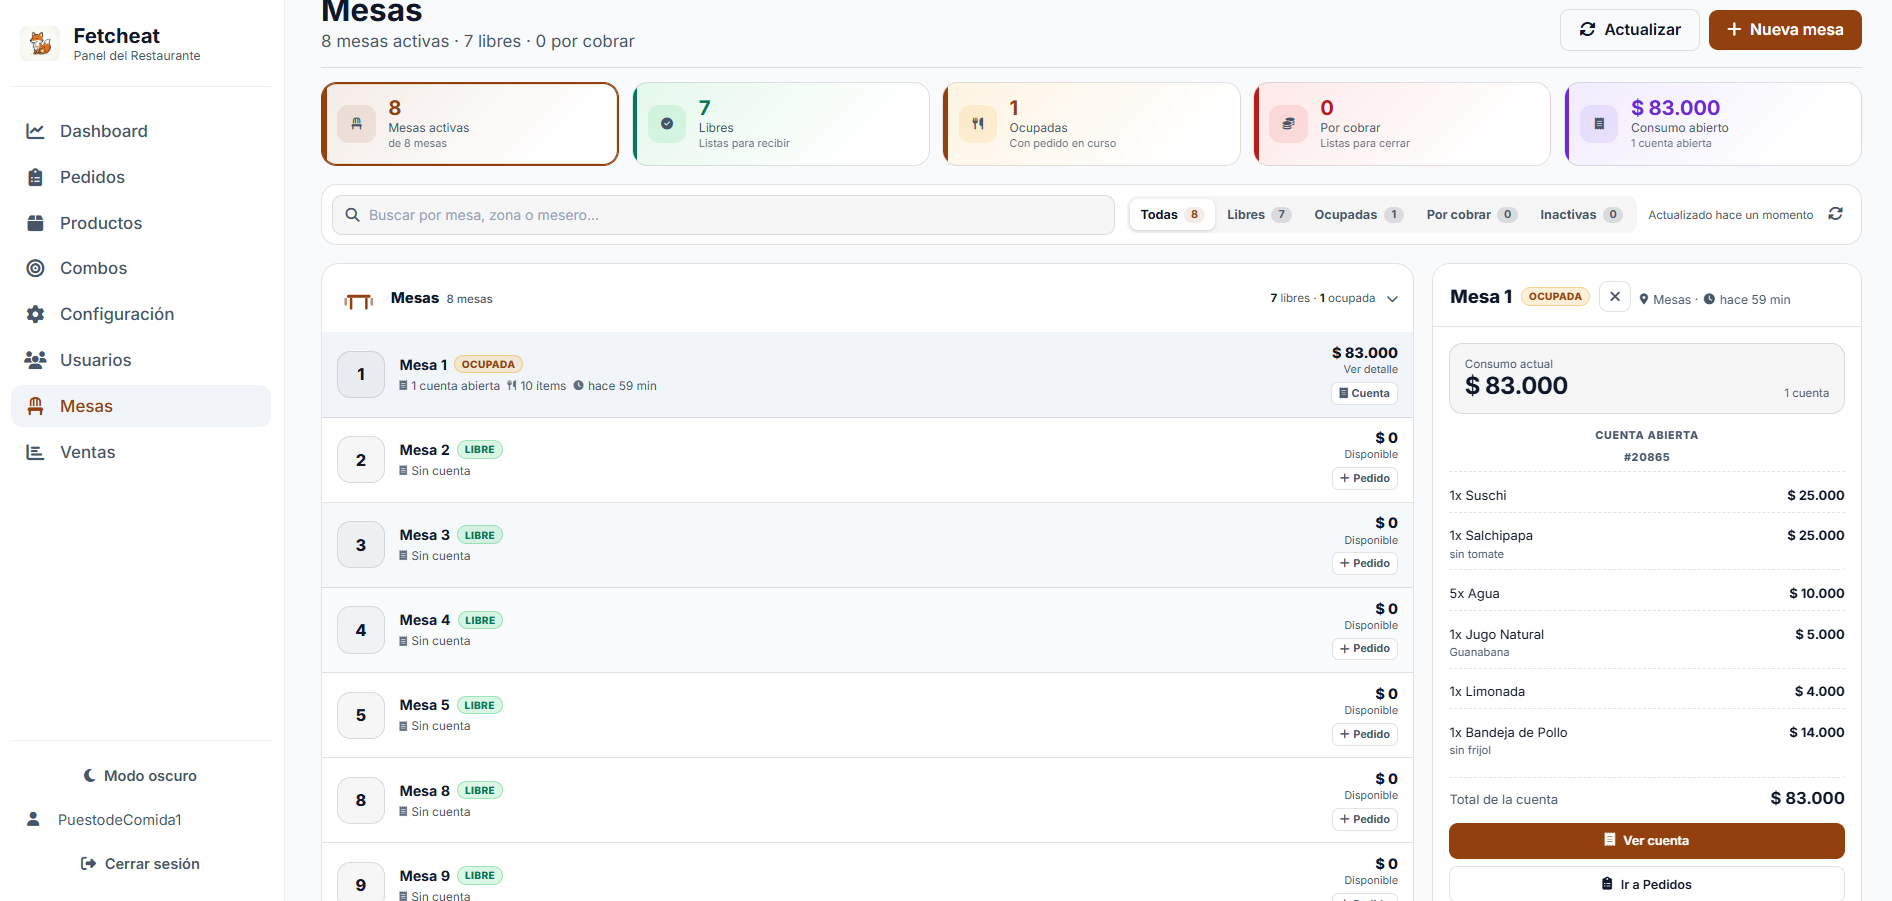Click the Ventas chart icon
The width and height of the screenshot is (1892, 901).
[36, 452]
